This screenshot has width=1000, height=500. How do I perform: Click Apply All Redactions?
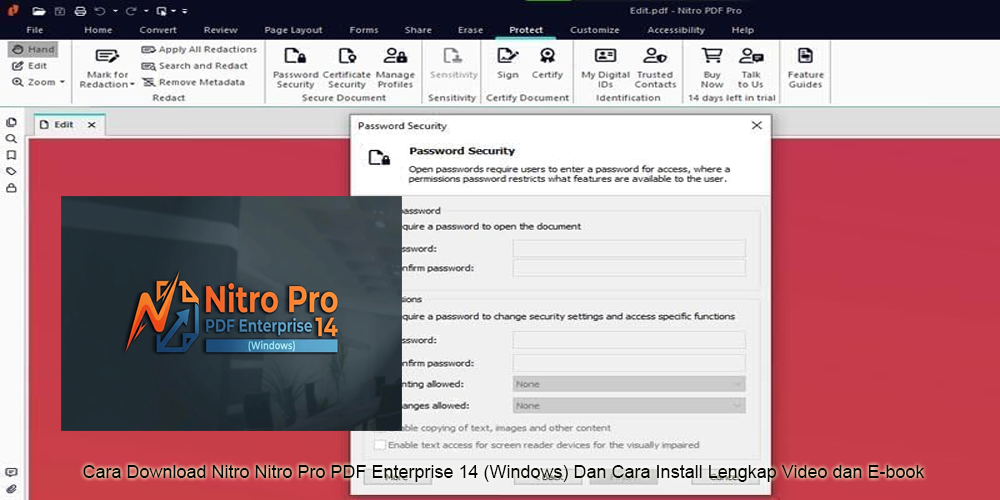[x=199, y=49]
